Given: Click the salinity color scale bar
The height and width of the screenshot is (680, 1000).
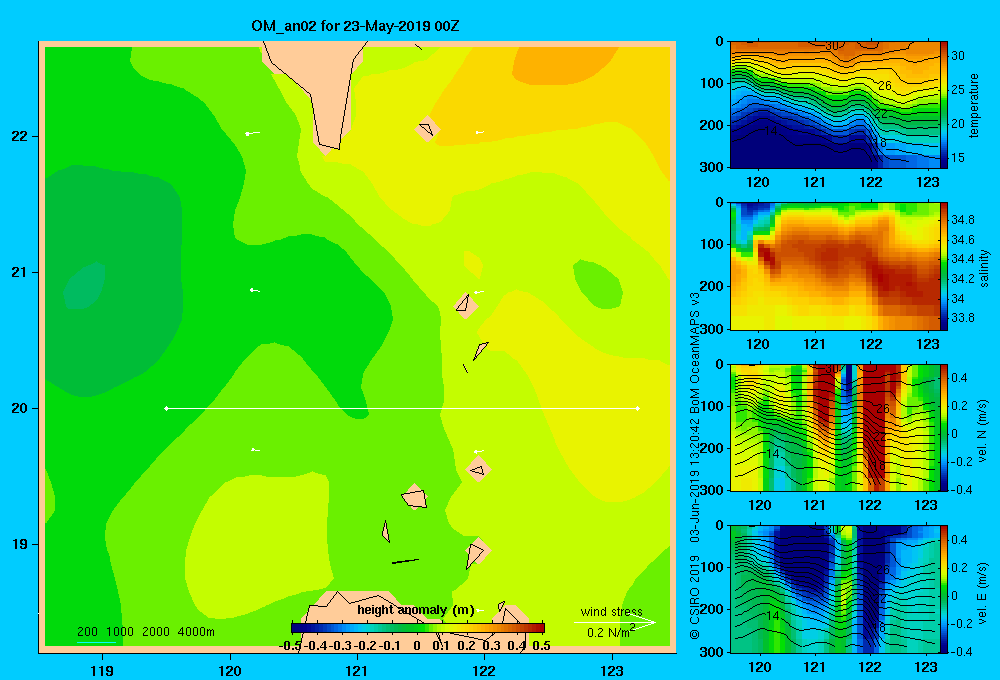Looking at the screenshot, I should pyautogui.click(x=944, y=266).
